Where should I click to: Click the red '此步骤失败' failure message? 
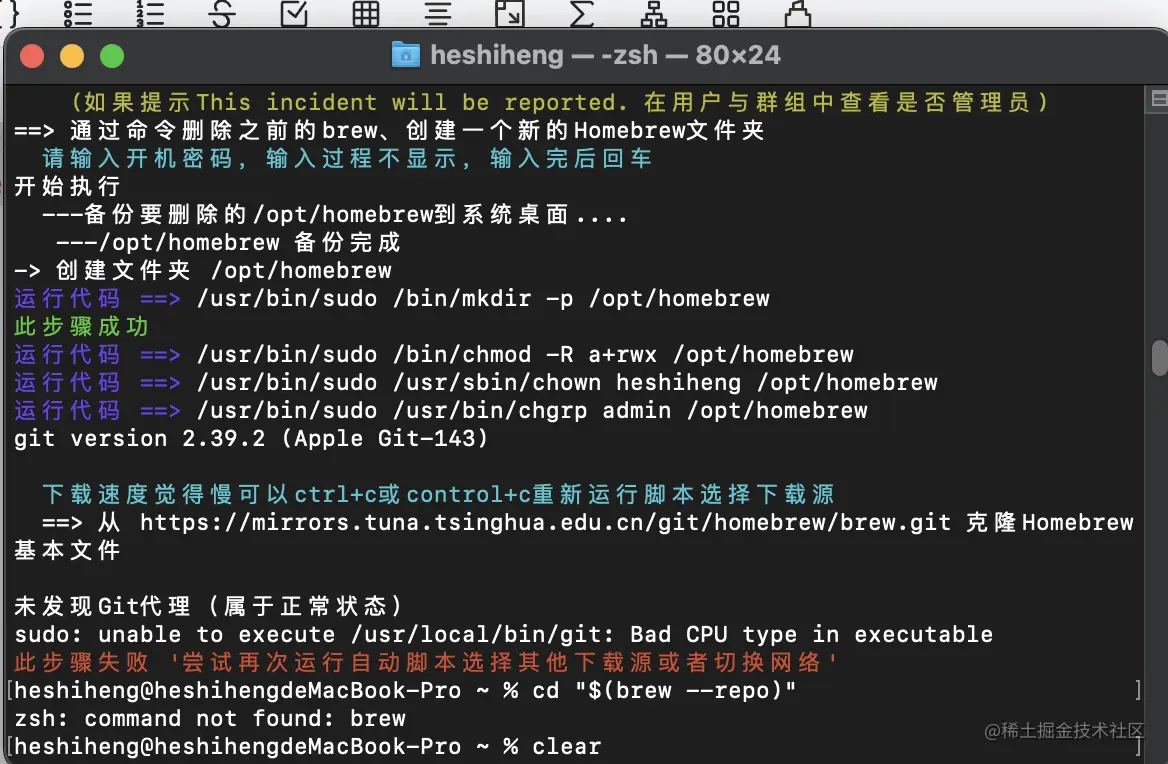coord(425,662)
